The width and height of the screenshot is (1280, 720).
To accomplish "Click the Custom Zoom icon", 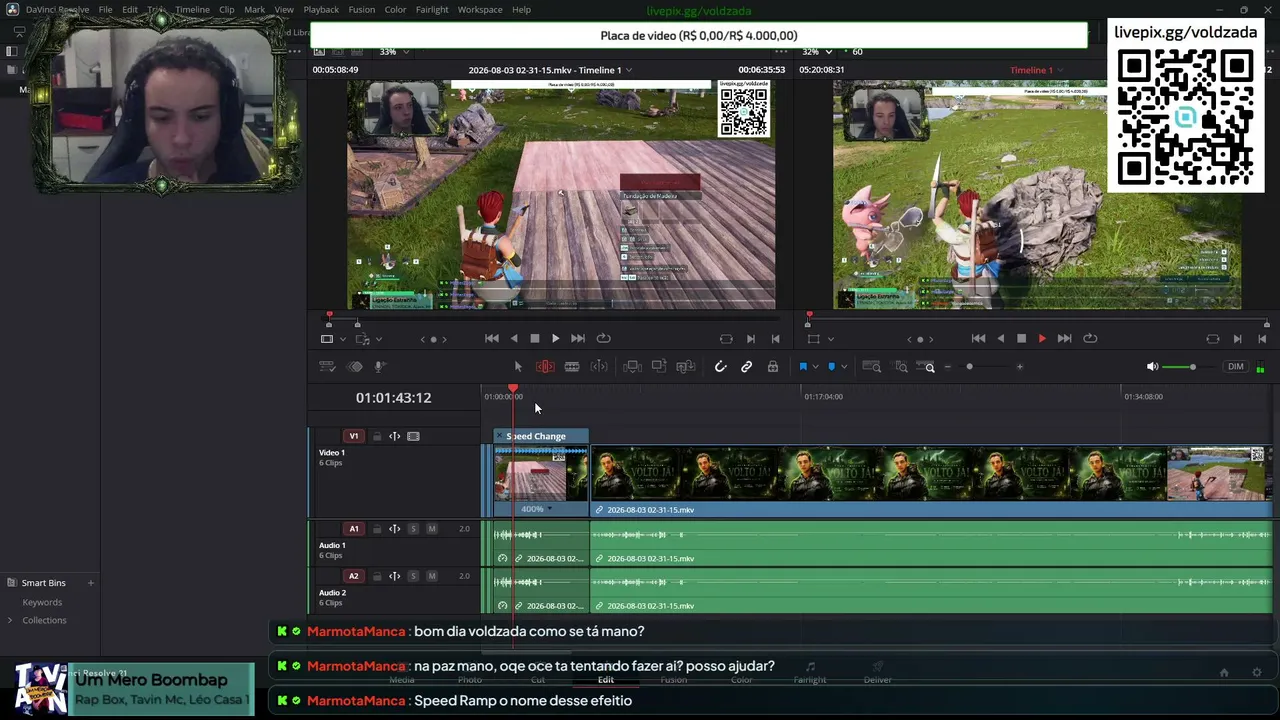I will click(x=927, y=367).
